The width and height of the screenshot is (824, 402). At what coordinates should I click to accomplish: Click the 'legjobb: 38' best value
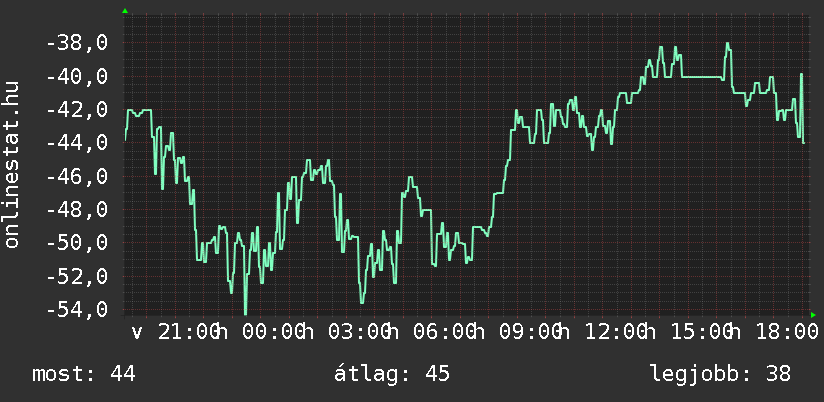coord(720,374)
